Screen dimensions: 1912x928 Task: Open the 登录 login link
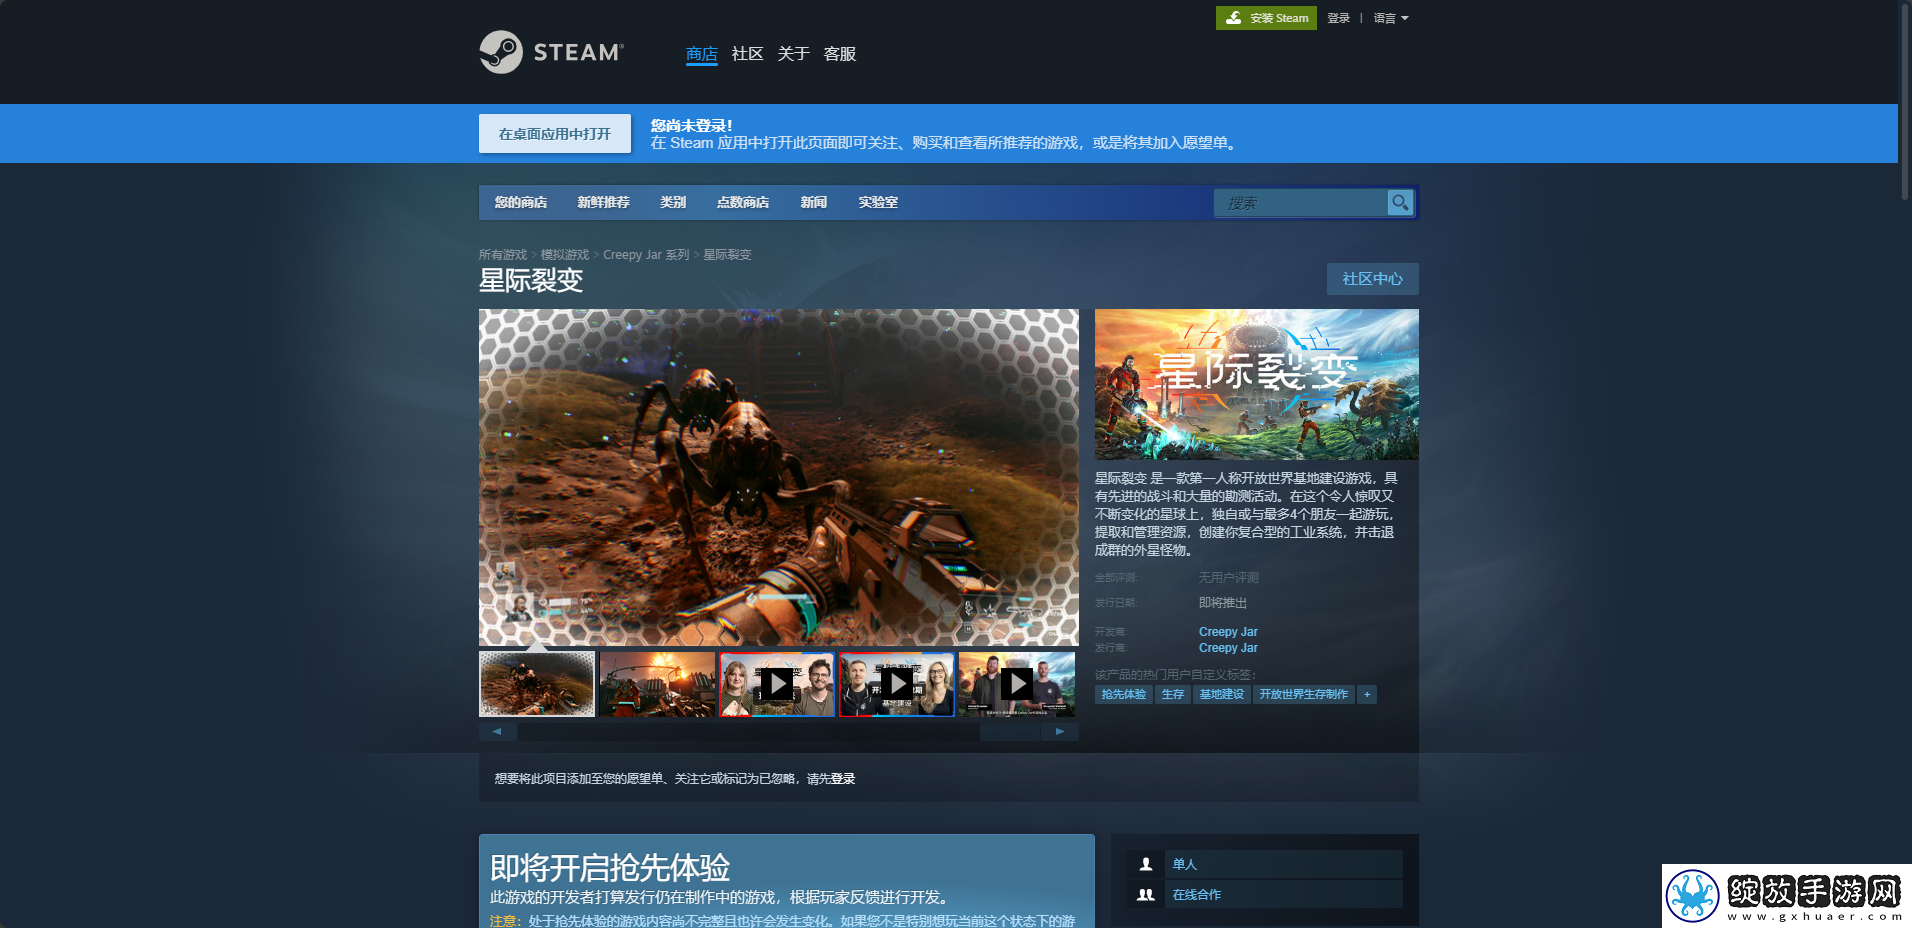pyautogui.click(x=1338, y=18)
